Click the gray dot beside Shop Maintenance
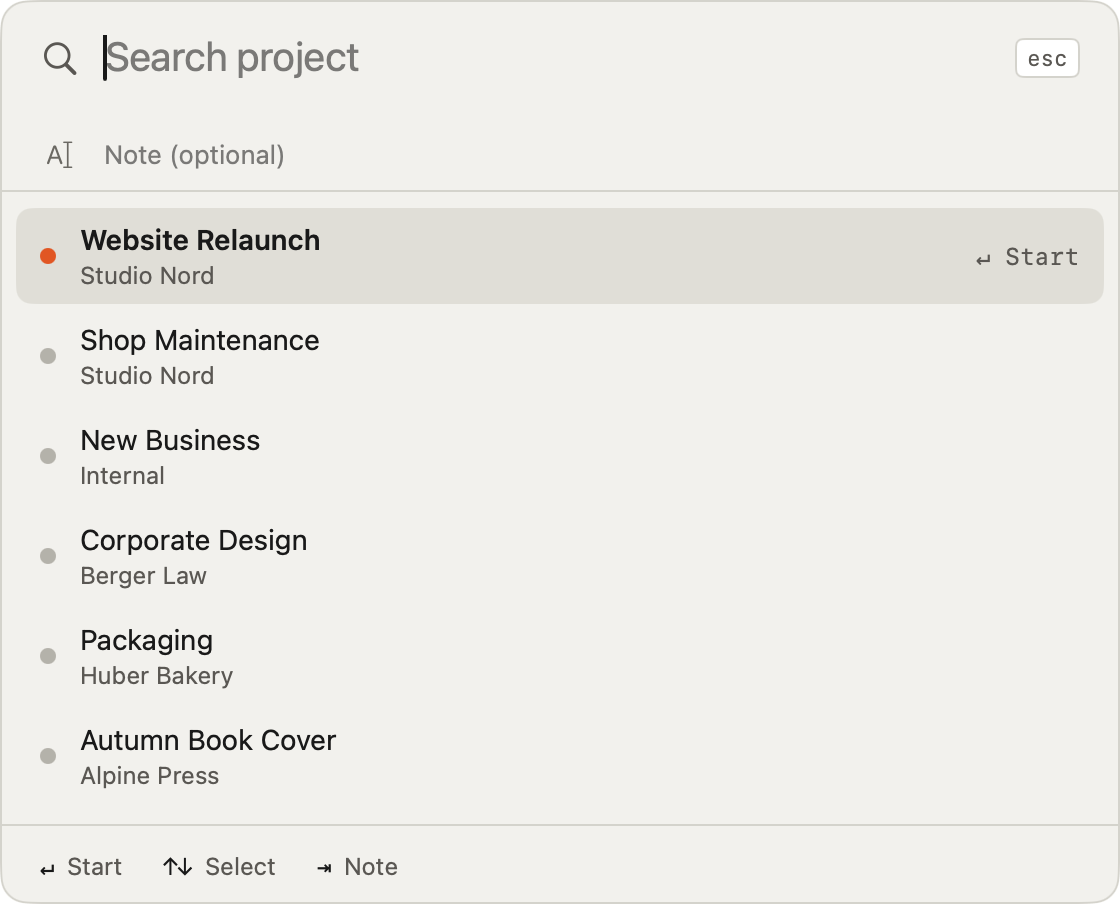Image resolution: width=1120 pixels, height=904 pixels. [48, 356]
